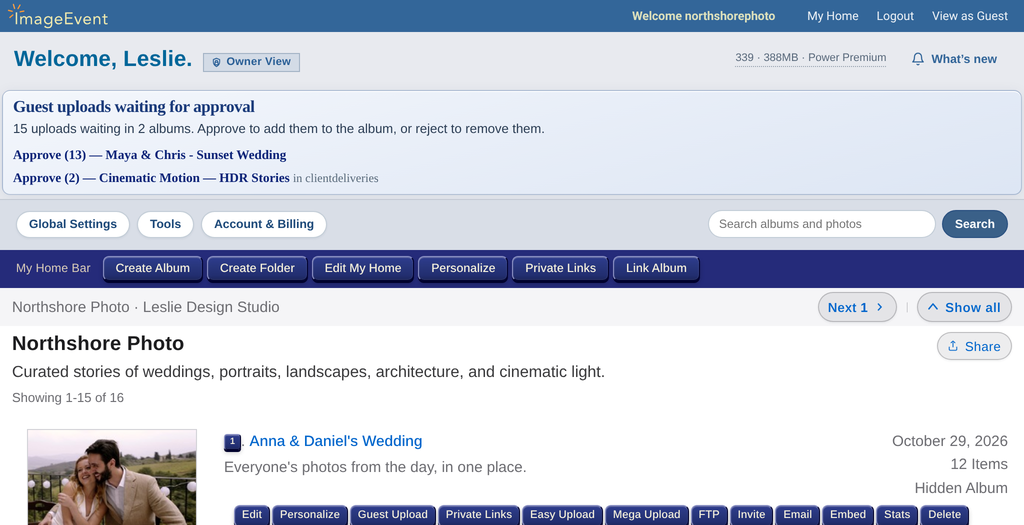Click Link Album in My Home Bar

pyautogui.click(x=656, y=268)
